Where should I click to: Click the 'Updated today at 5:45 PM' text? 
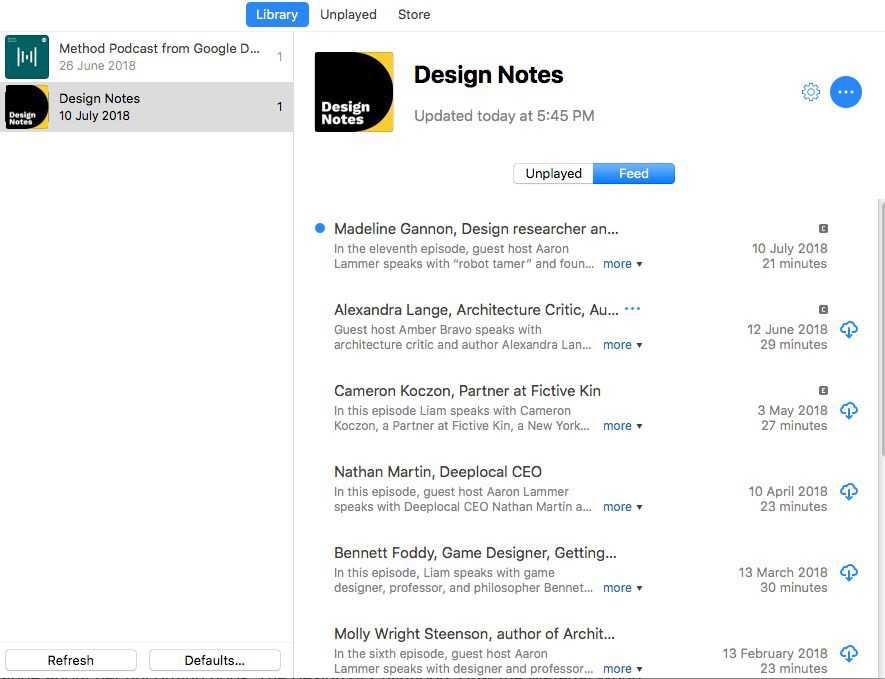point(504,116)
